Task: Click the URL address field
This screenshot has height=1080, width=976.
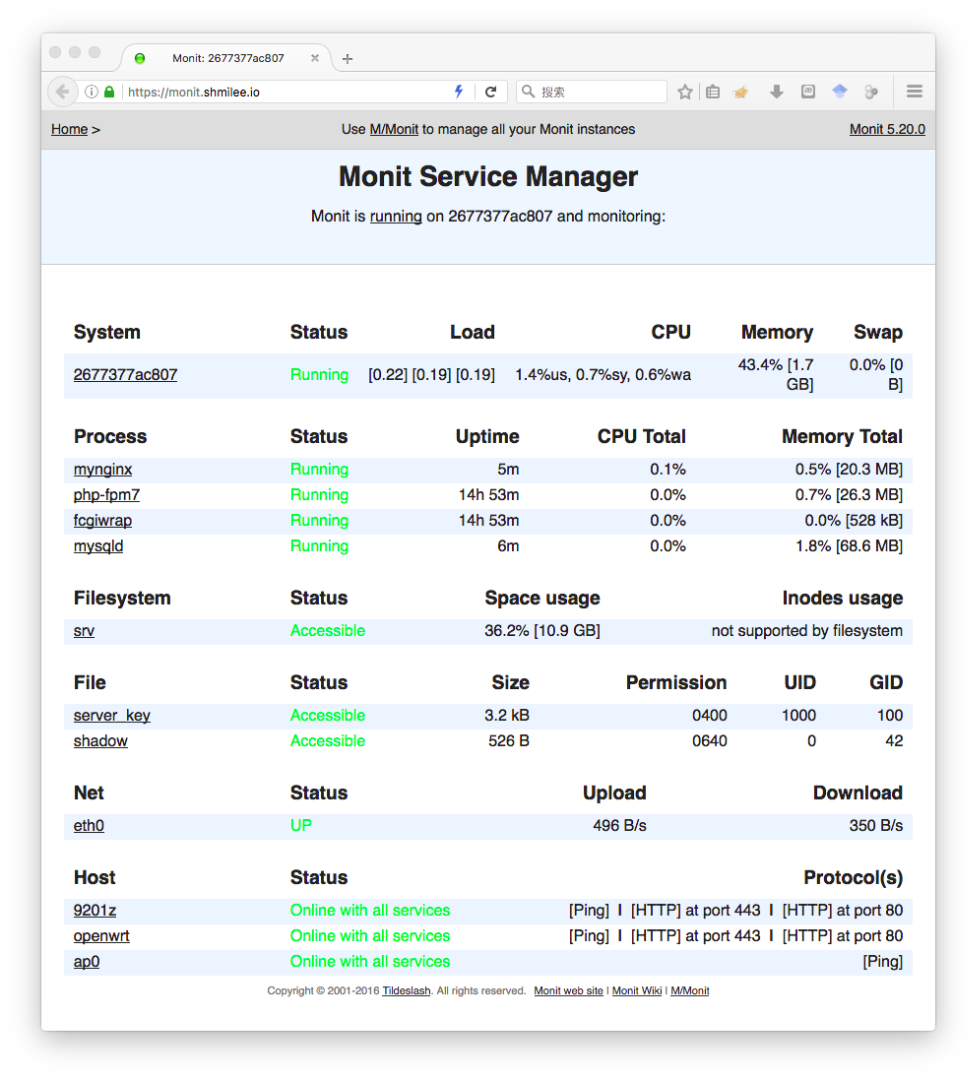Action: click(x=286, y=92)
